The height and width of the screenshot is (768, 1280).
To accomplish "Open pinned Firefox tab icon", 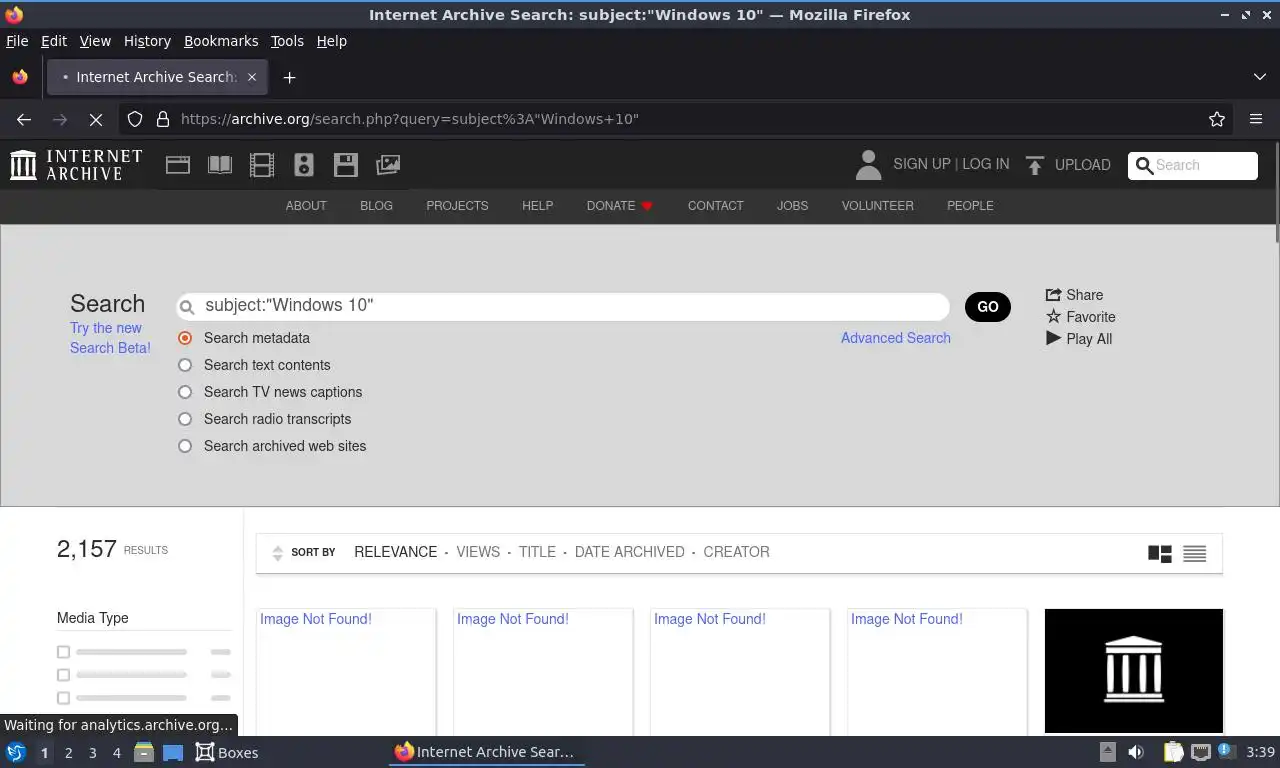I will coord(20,77).
